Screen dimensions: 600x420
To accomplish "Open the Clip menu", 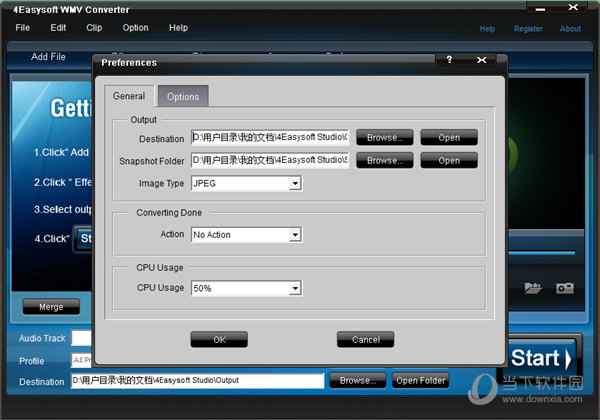I will click(x=94, y=28).
